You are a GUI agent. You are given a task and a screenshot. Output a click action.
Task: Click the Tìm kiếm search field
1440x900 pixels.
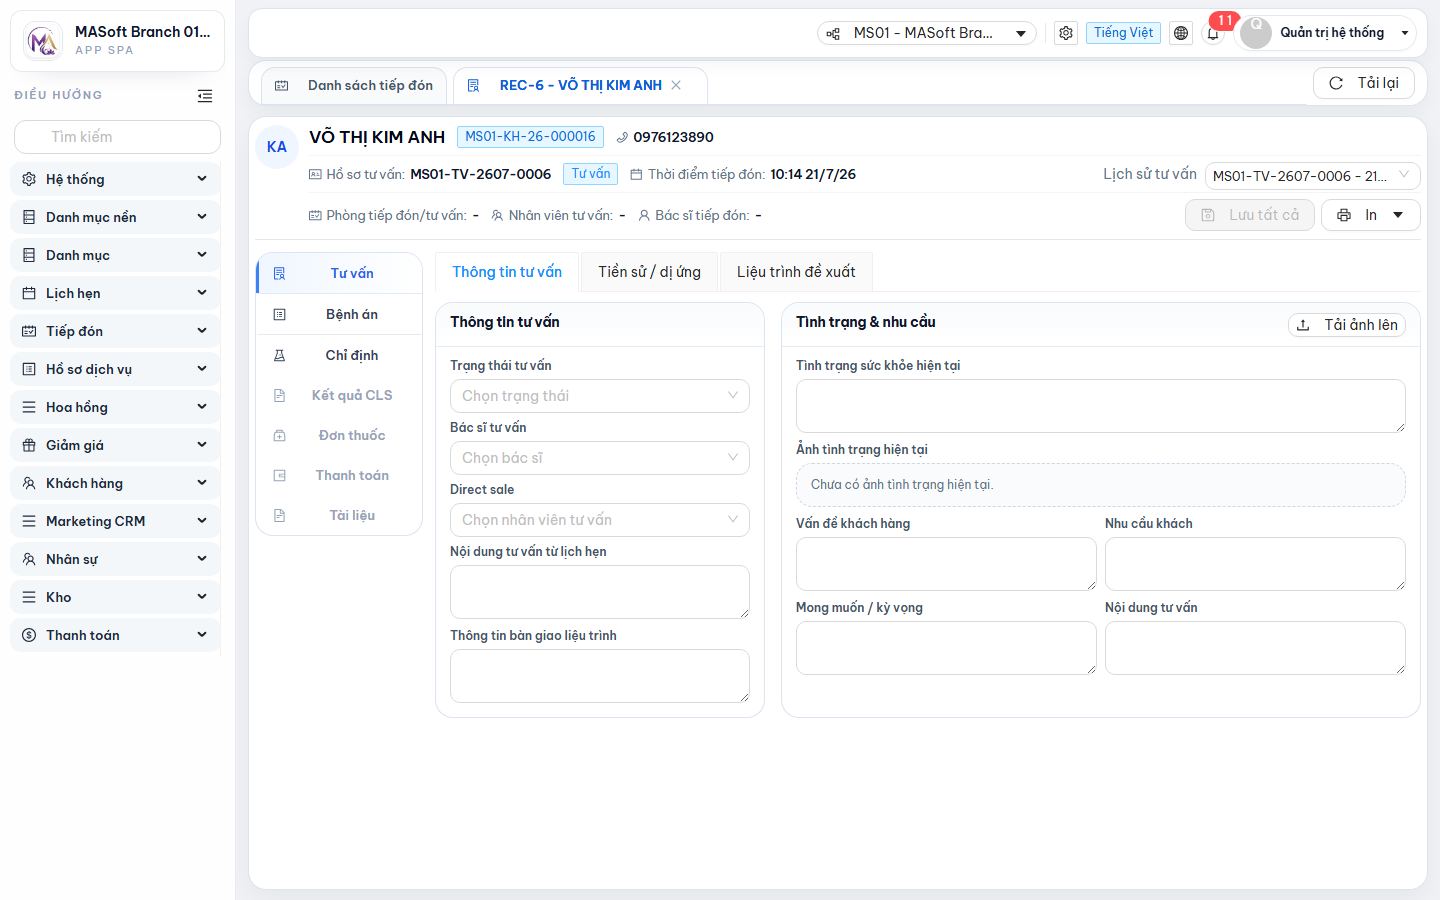tap(117, 137)
